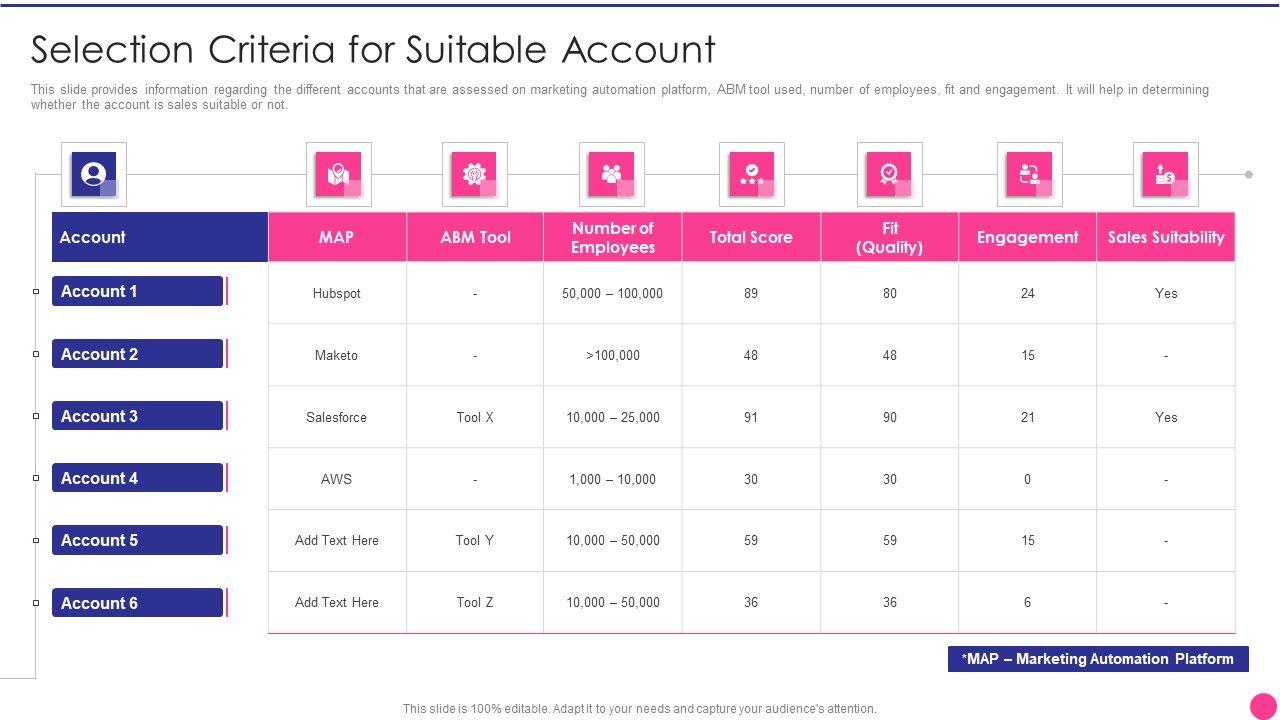Viewport: 1280px width, 720px height.
Task: Click the map pin icon above MAP
Action: pyautogui.click(x=338, y=174)
